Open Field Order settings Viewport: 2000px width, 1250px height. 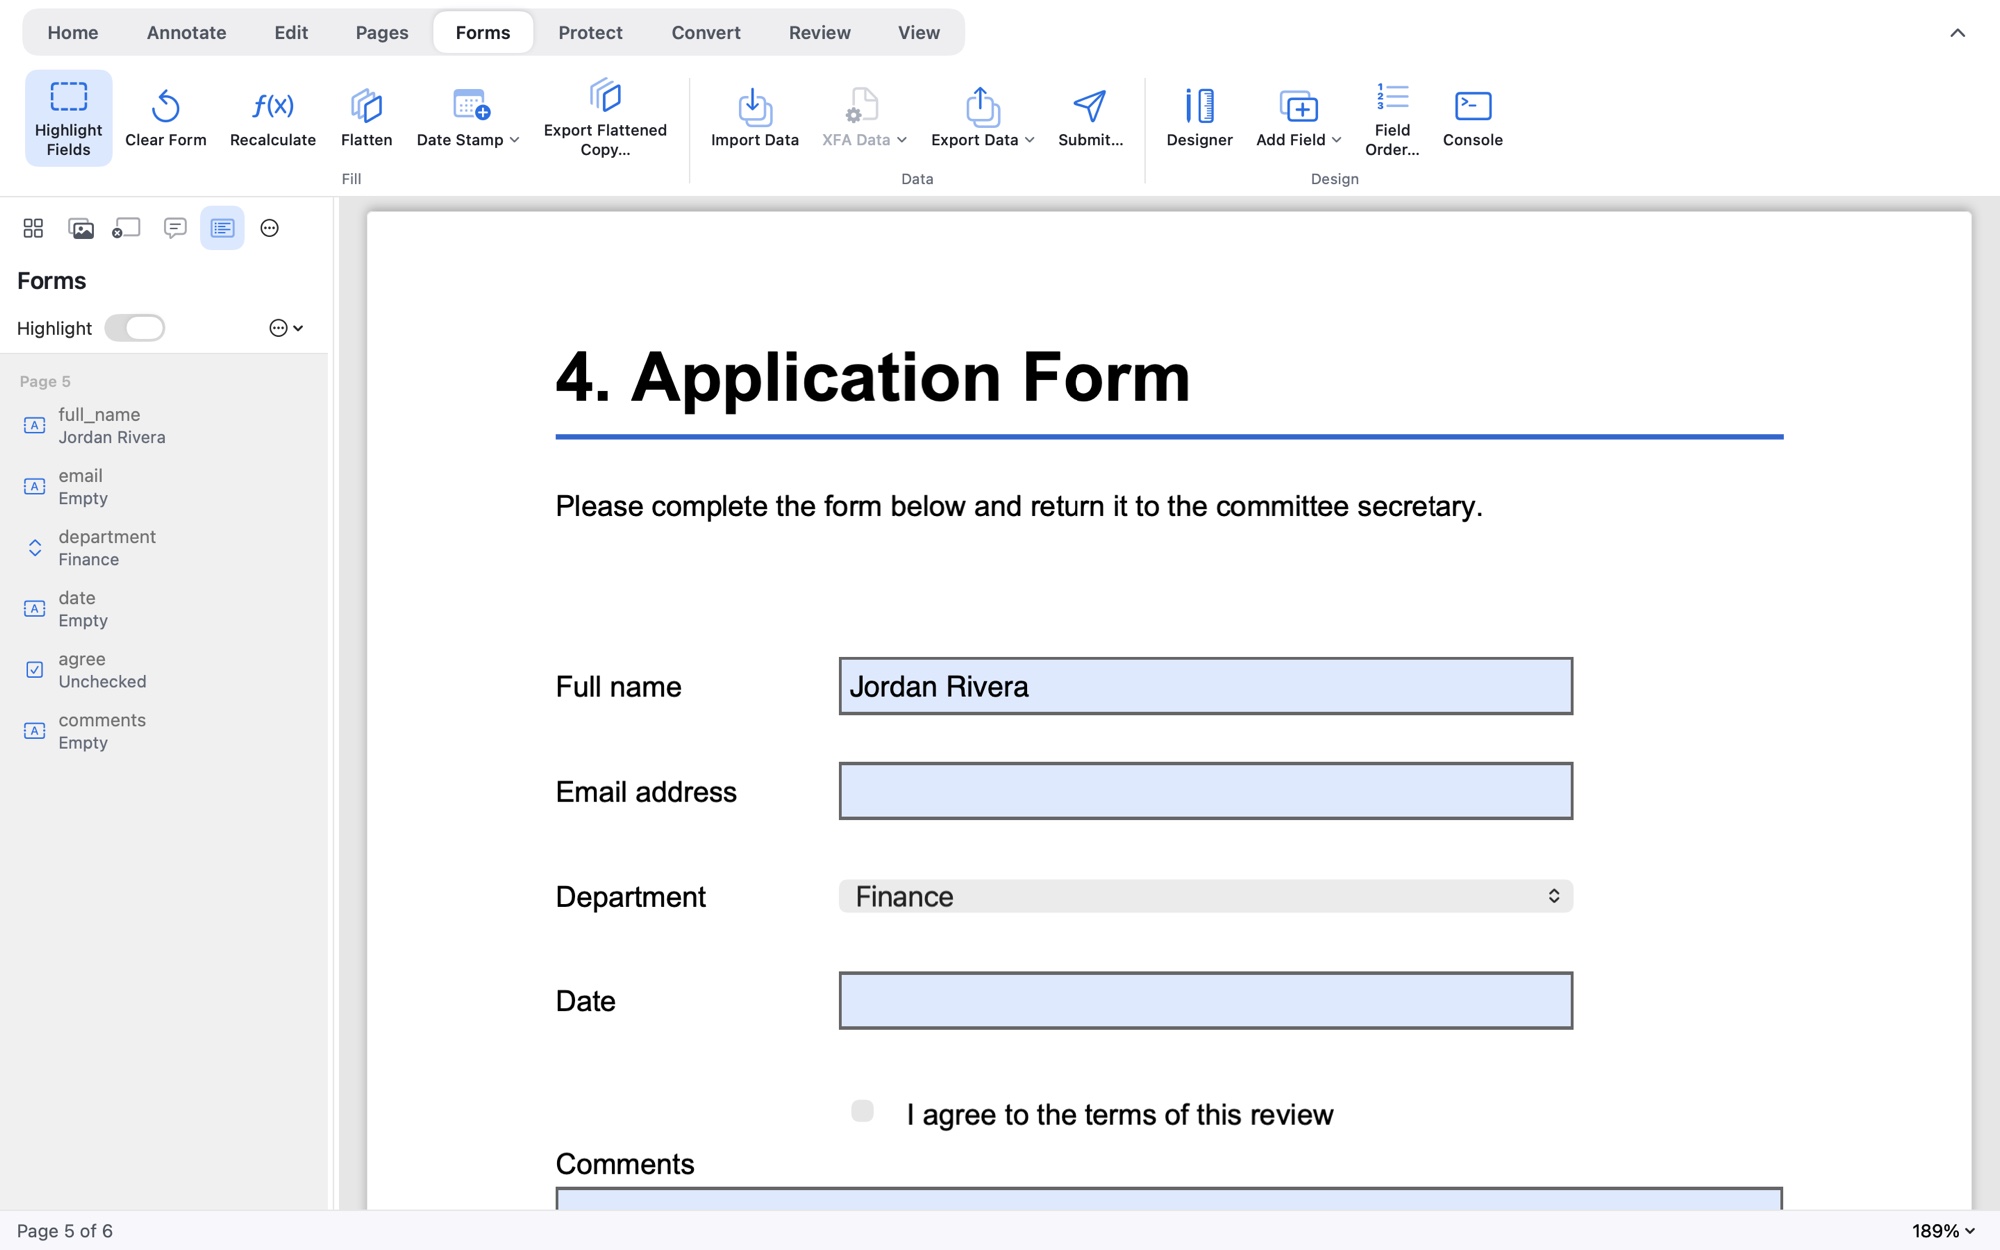1392,118
